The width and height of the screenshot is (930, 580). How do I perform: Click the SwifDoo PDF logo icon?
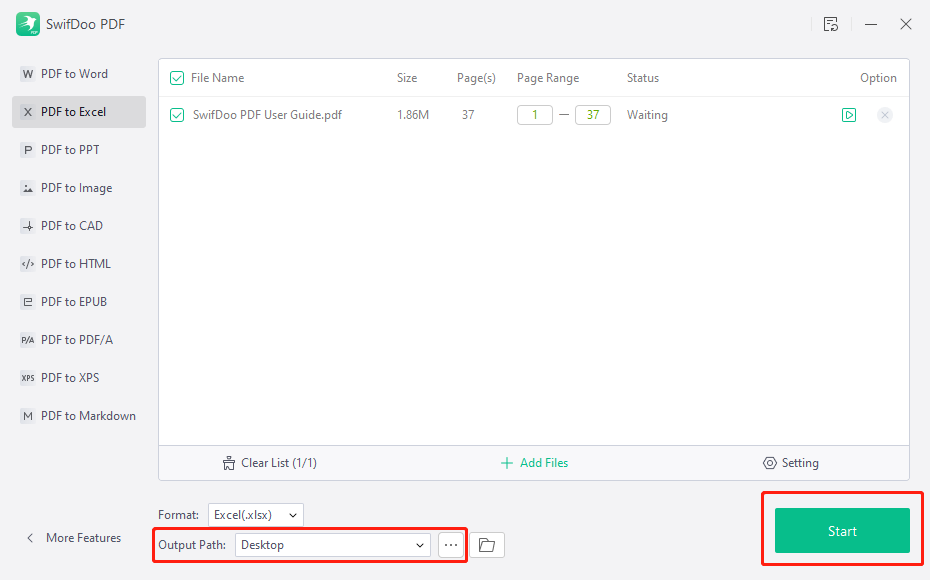[28, 24]
